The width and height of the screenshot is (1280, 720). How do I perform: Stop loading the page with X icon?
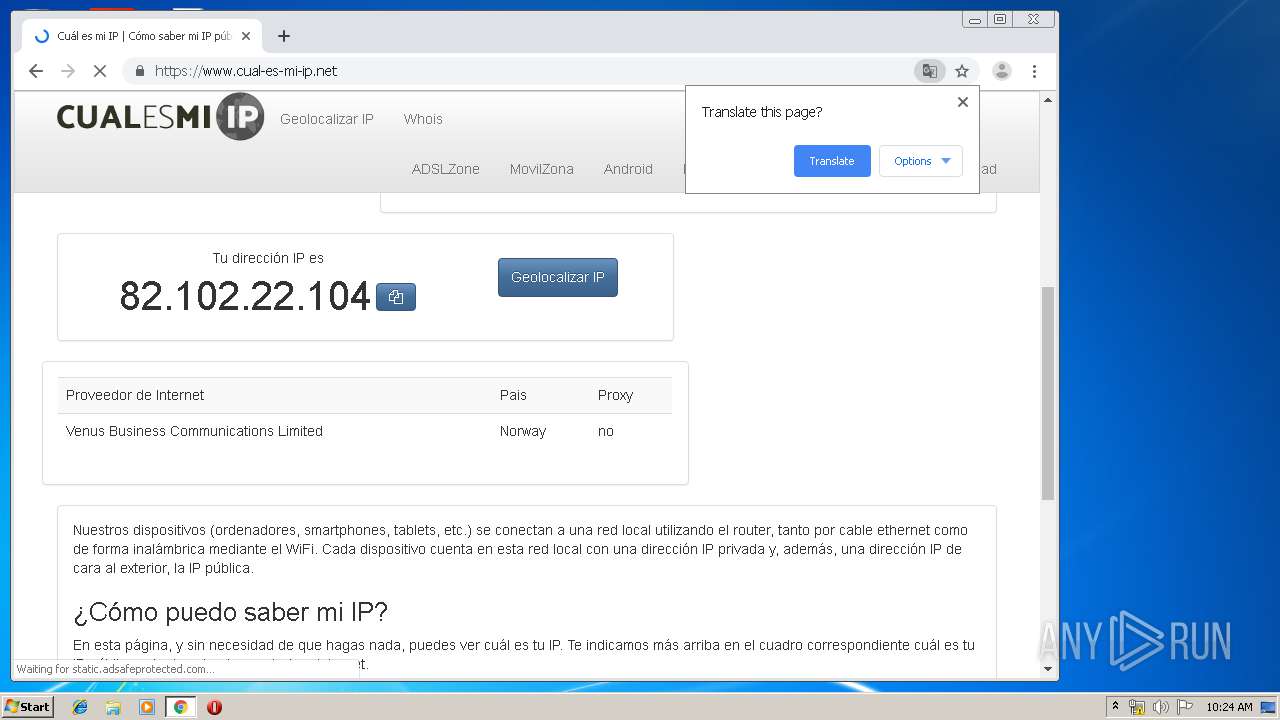pos(100,71)
